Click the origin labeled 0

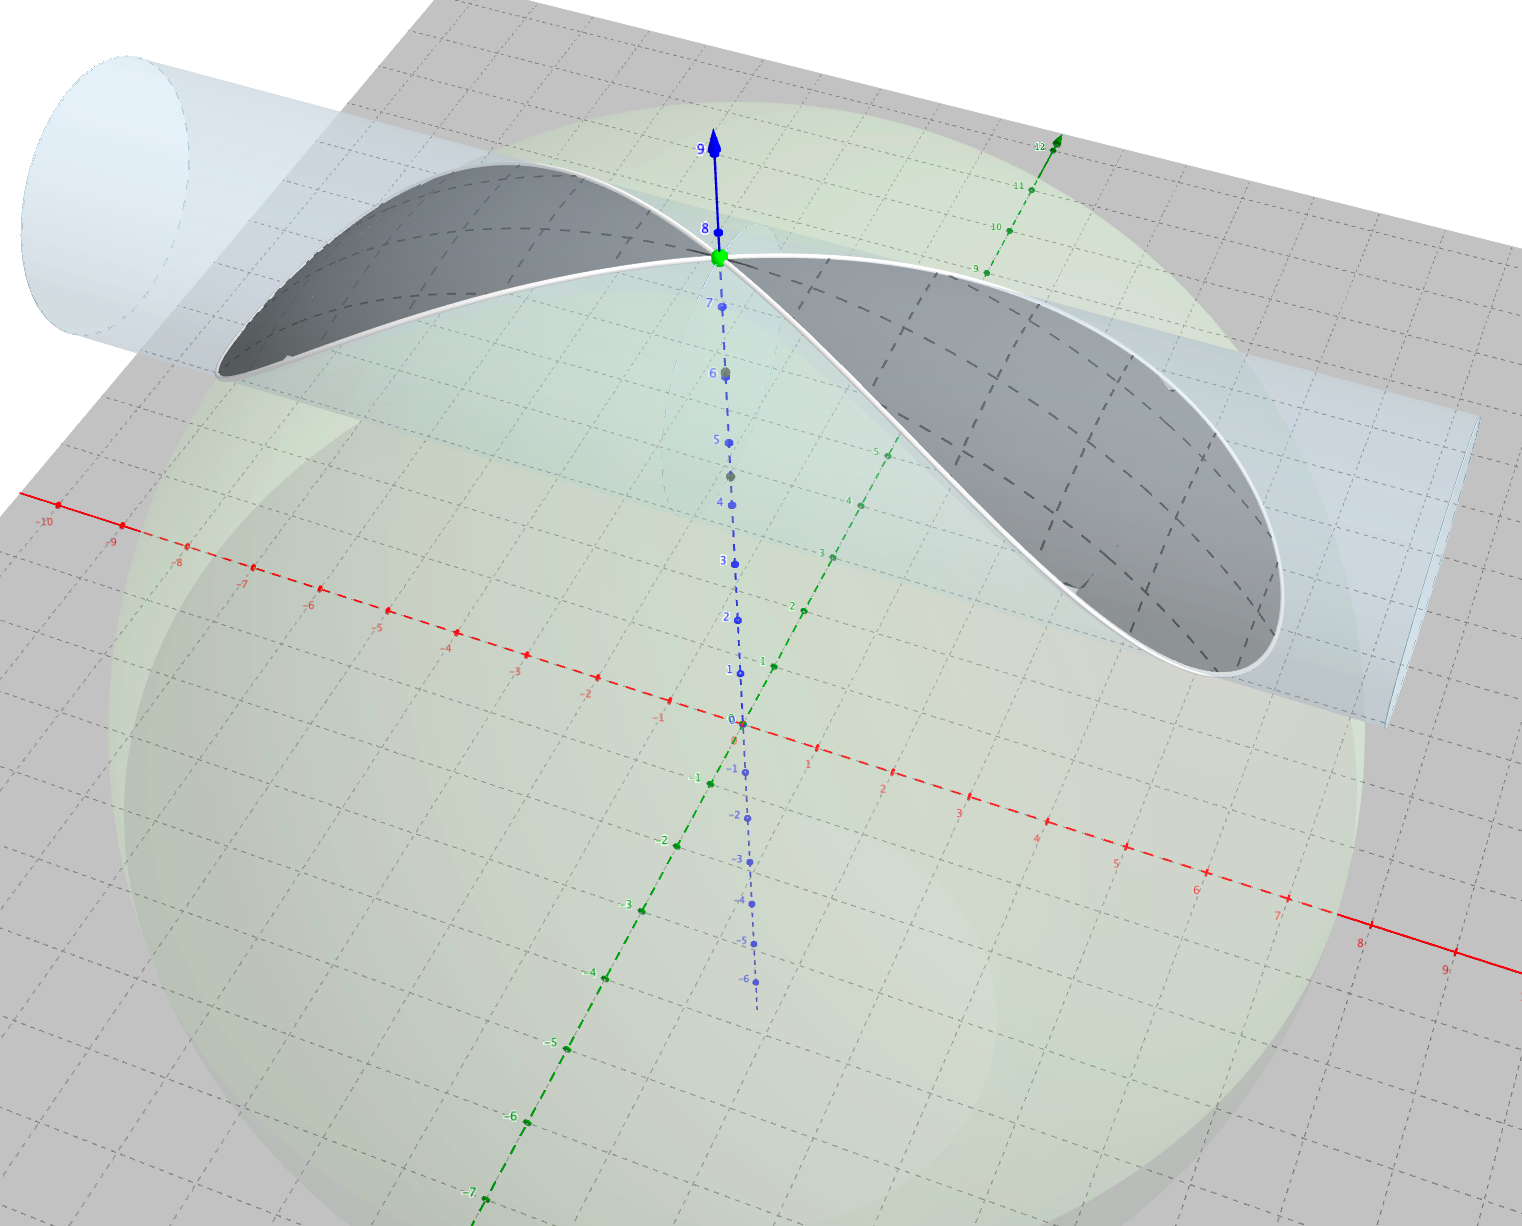[742, 725]
